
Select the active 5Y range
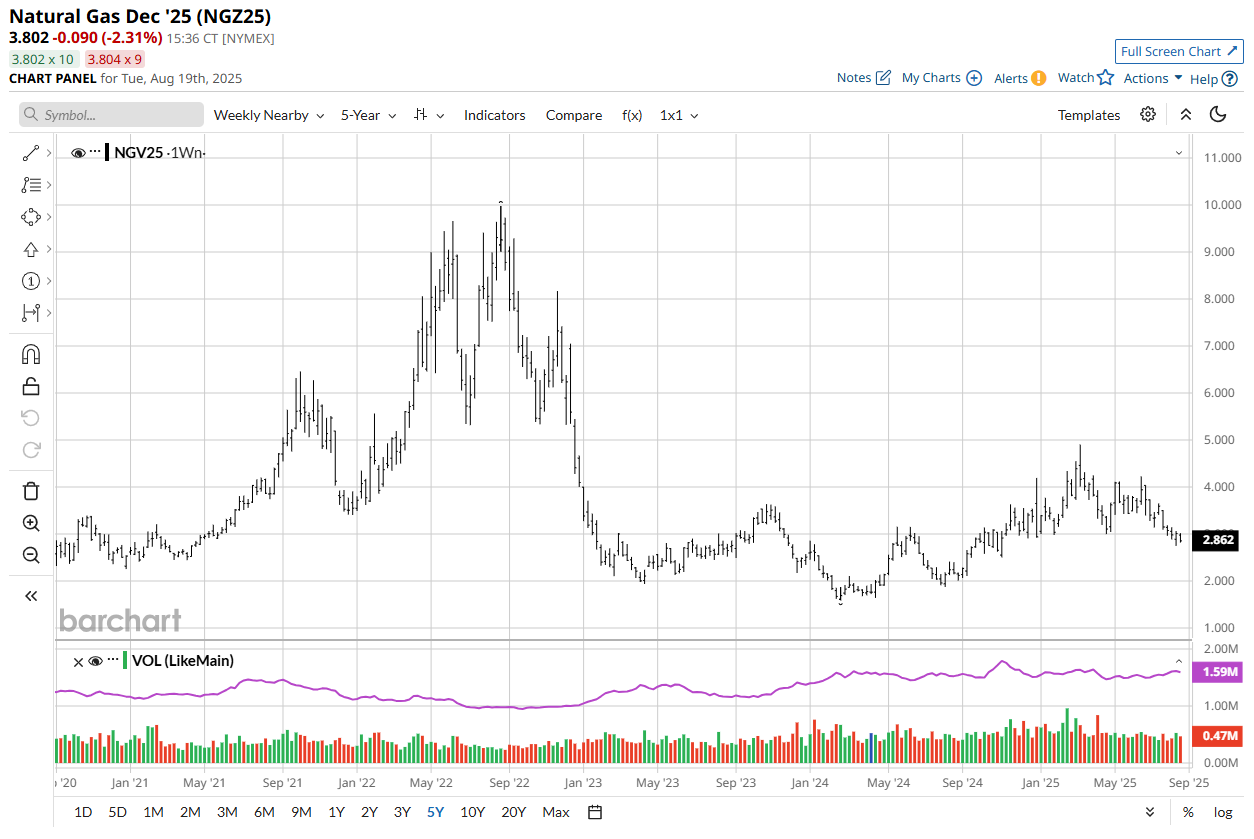tap(435, 812)
